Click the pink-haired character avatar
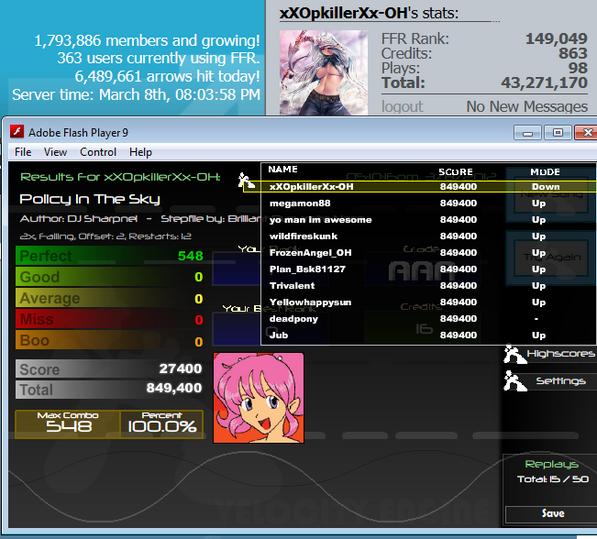The height and width of the screenshot is (539, 597). [259, 398]
